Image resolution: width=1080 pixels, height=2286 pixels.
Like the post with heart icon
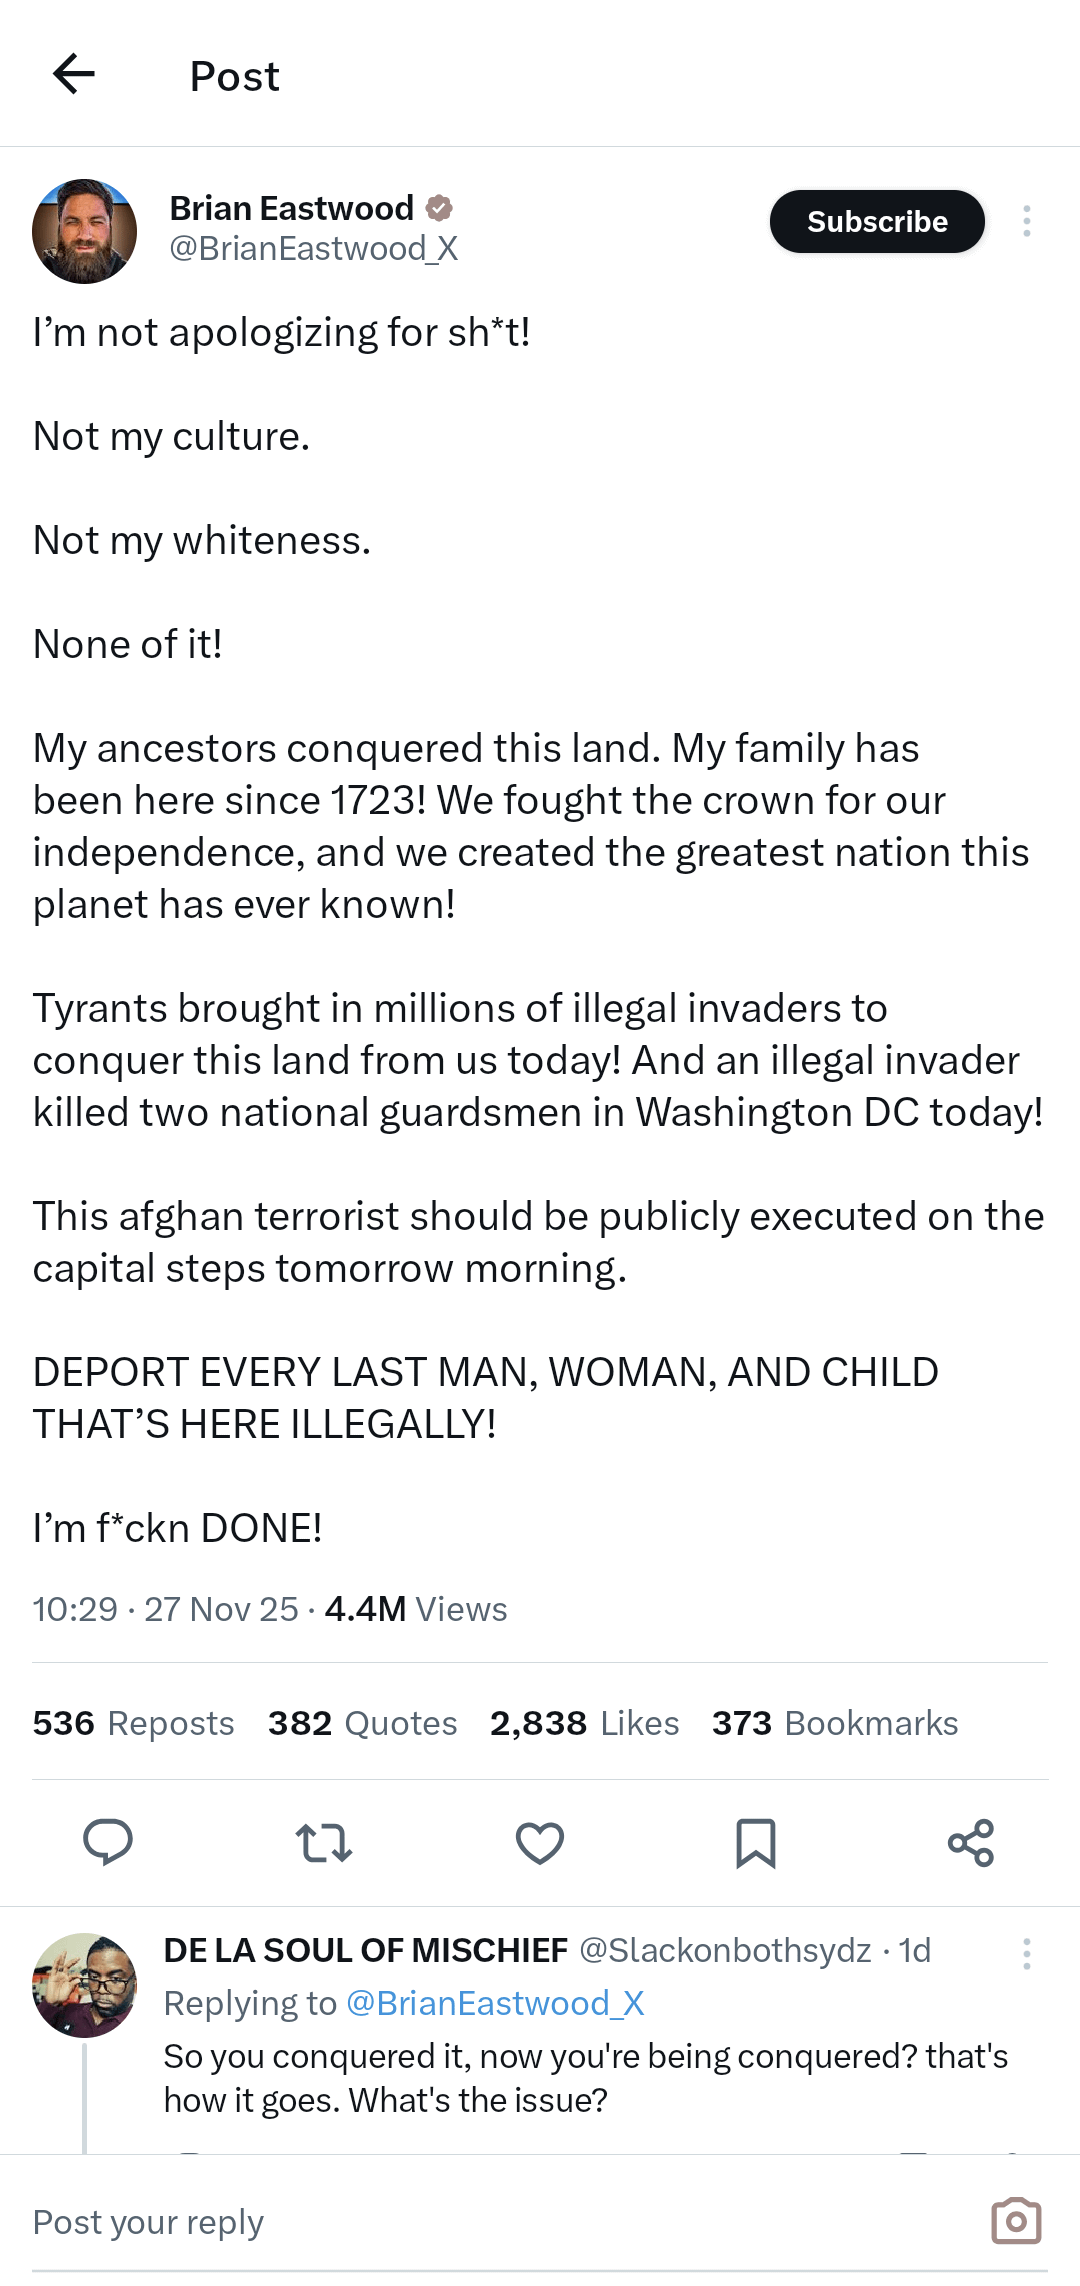point(540,1842)
